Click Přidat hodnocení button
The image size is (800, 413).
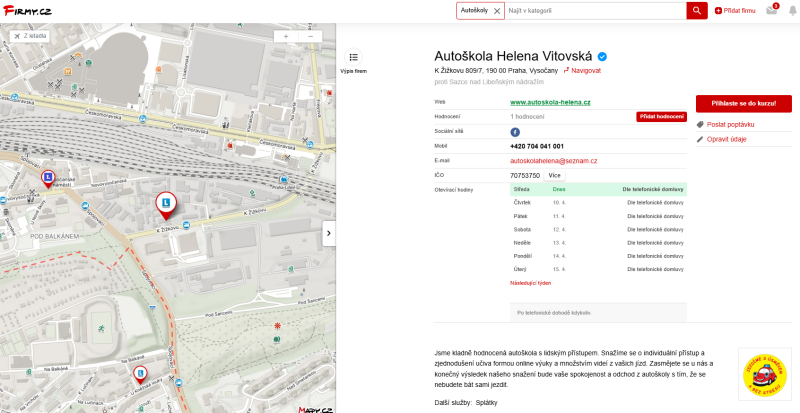[x=661, y=117]
